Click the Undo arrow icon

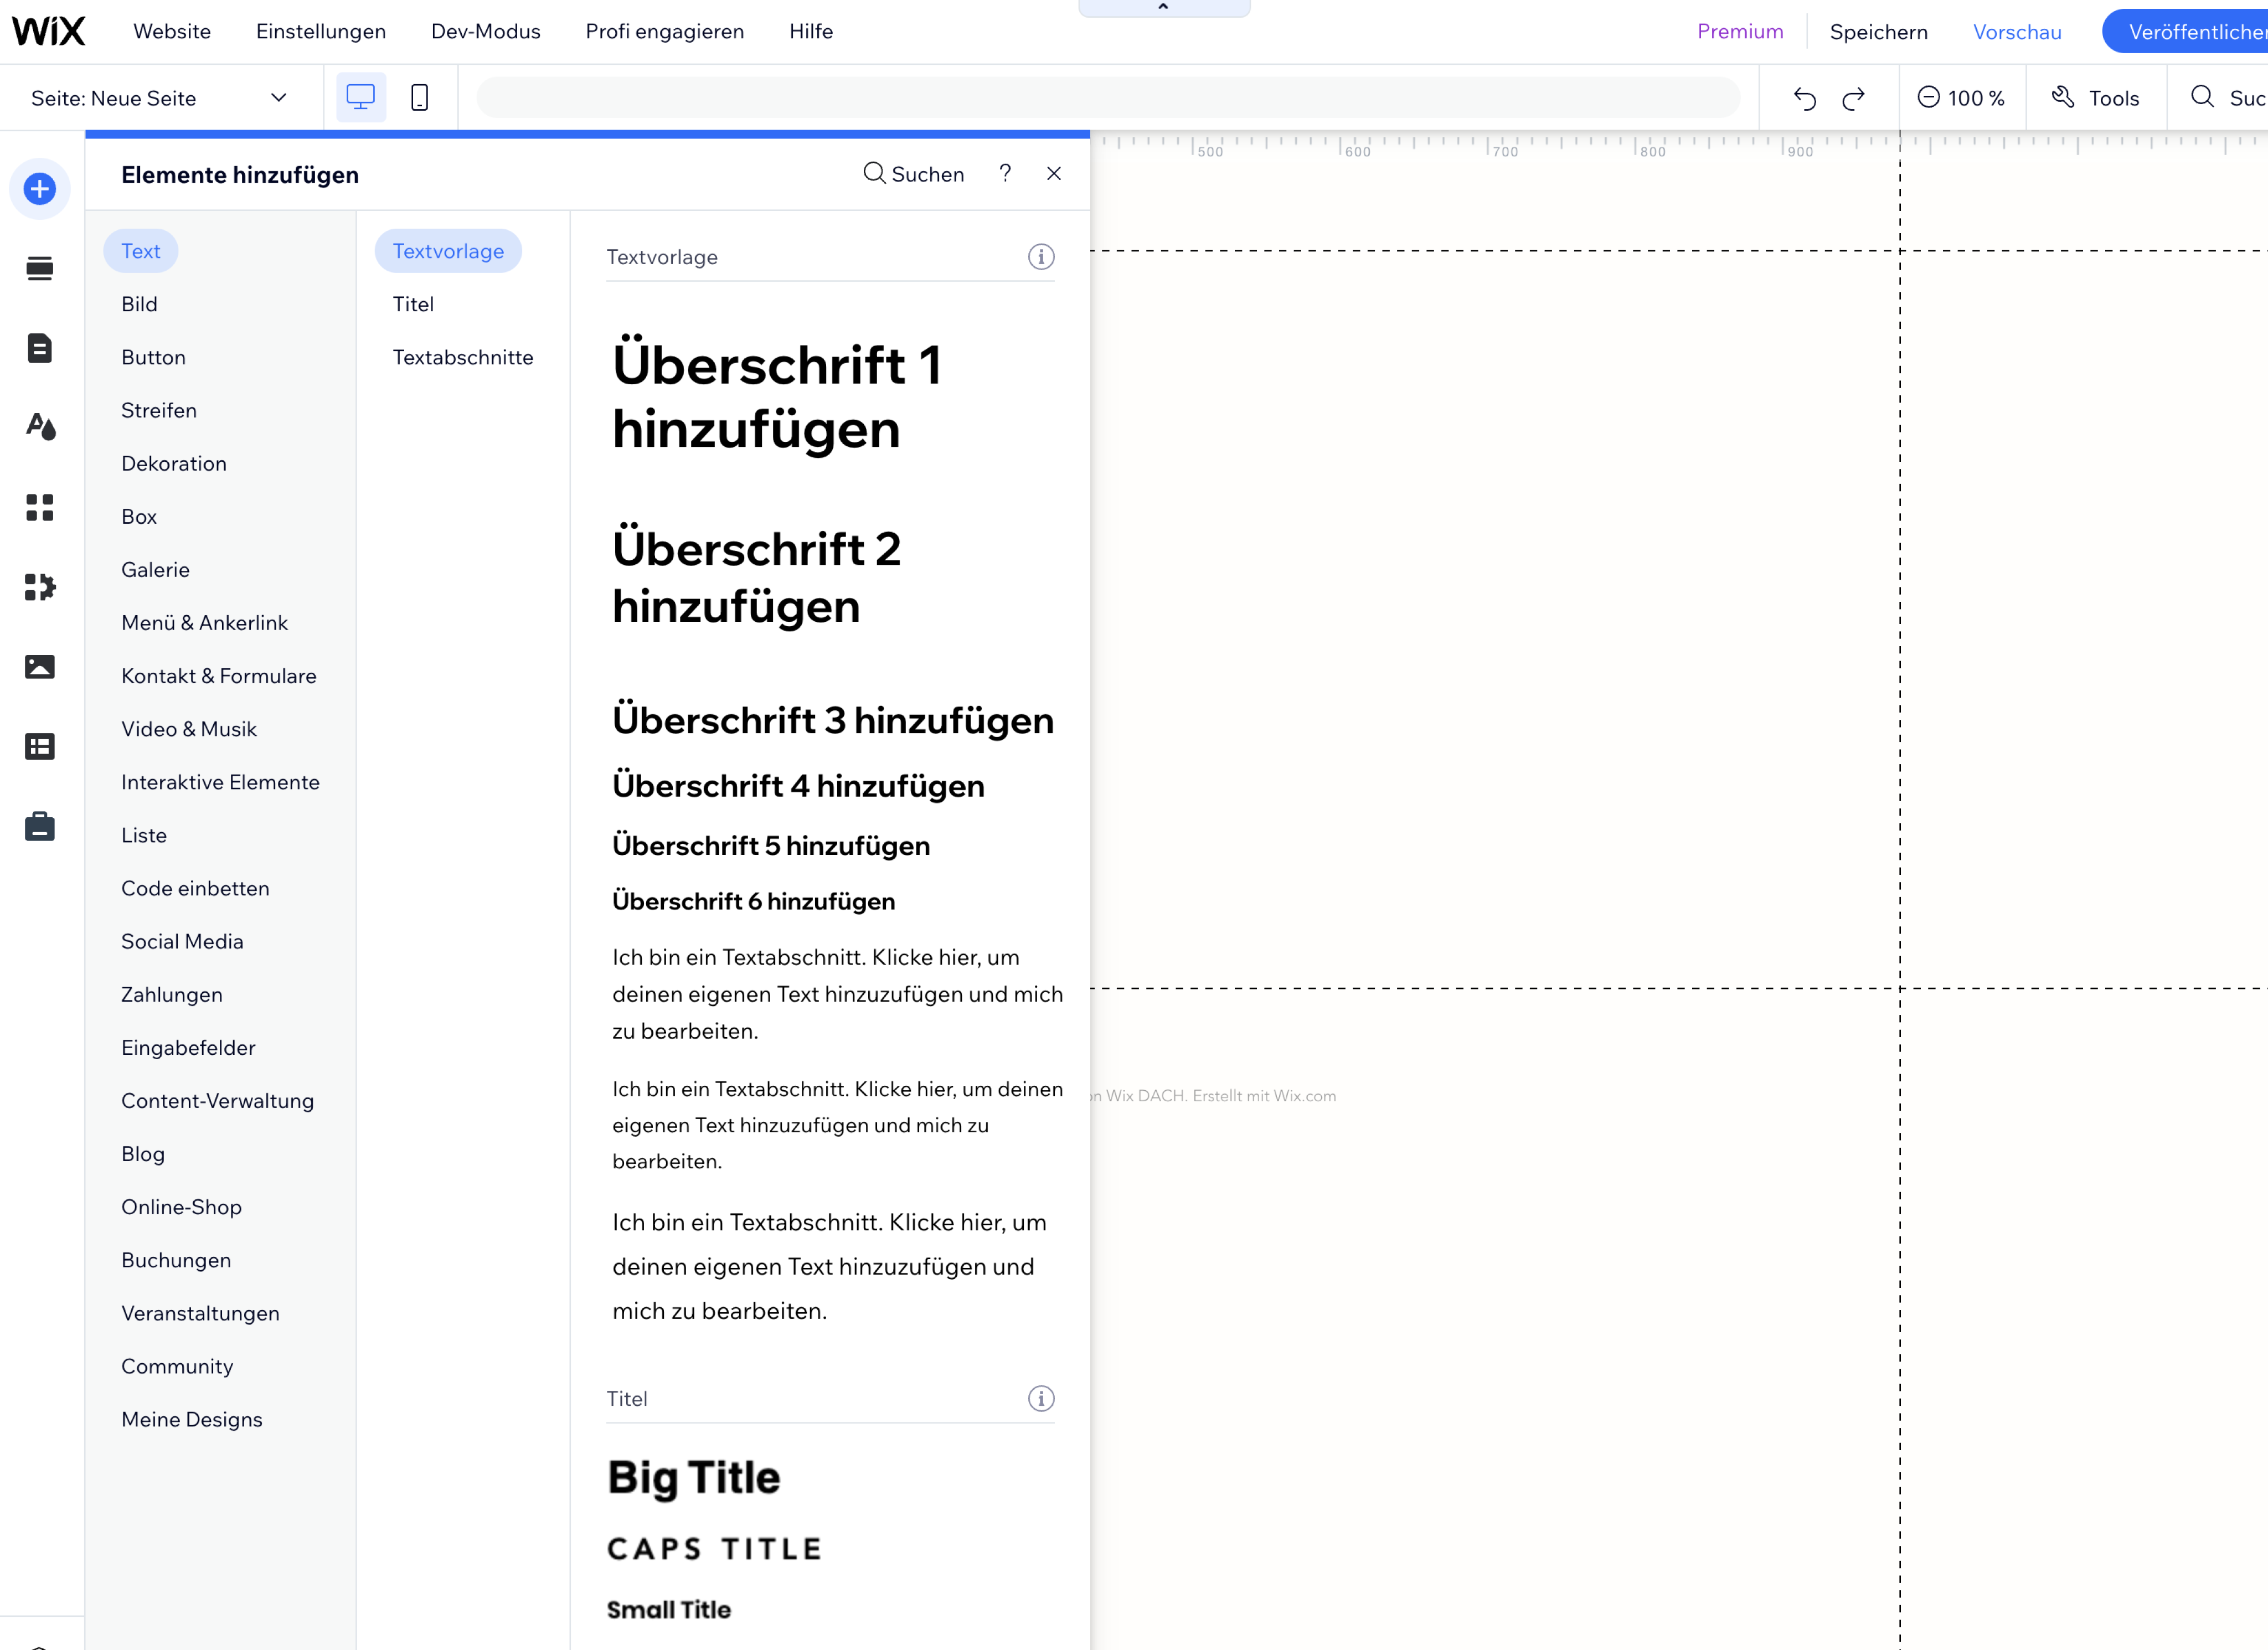point(1804,98)
